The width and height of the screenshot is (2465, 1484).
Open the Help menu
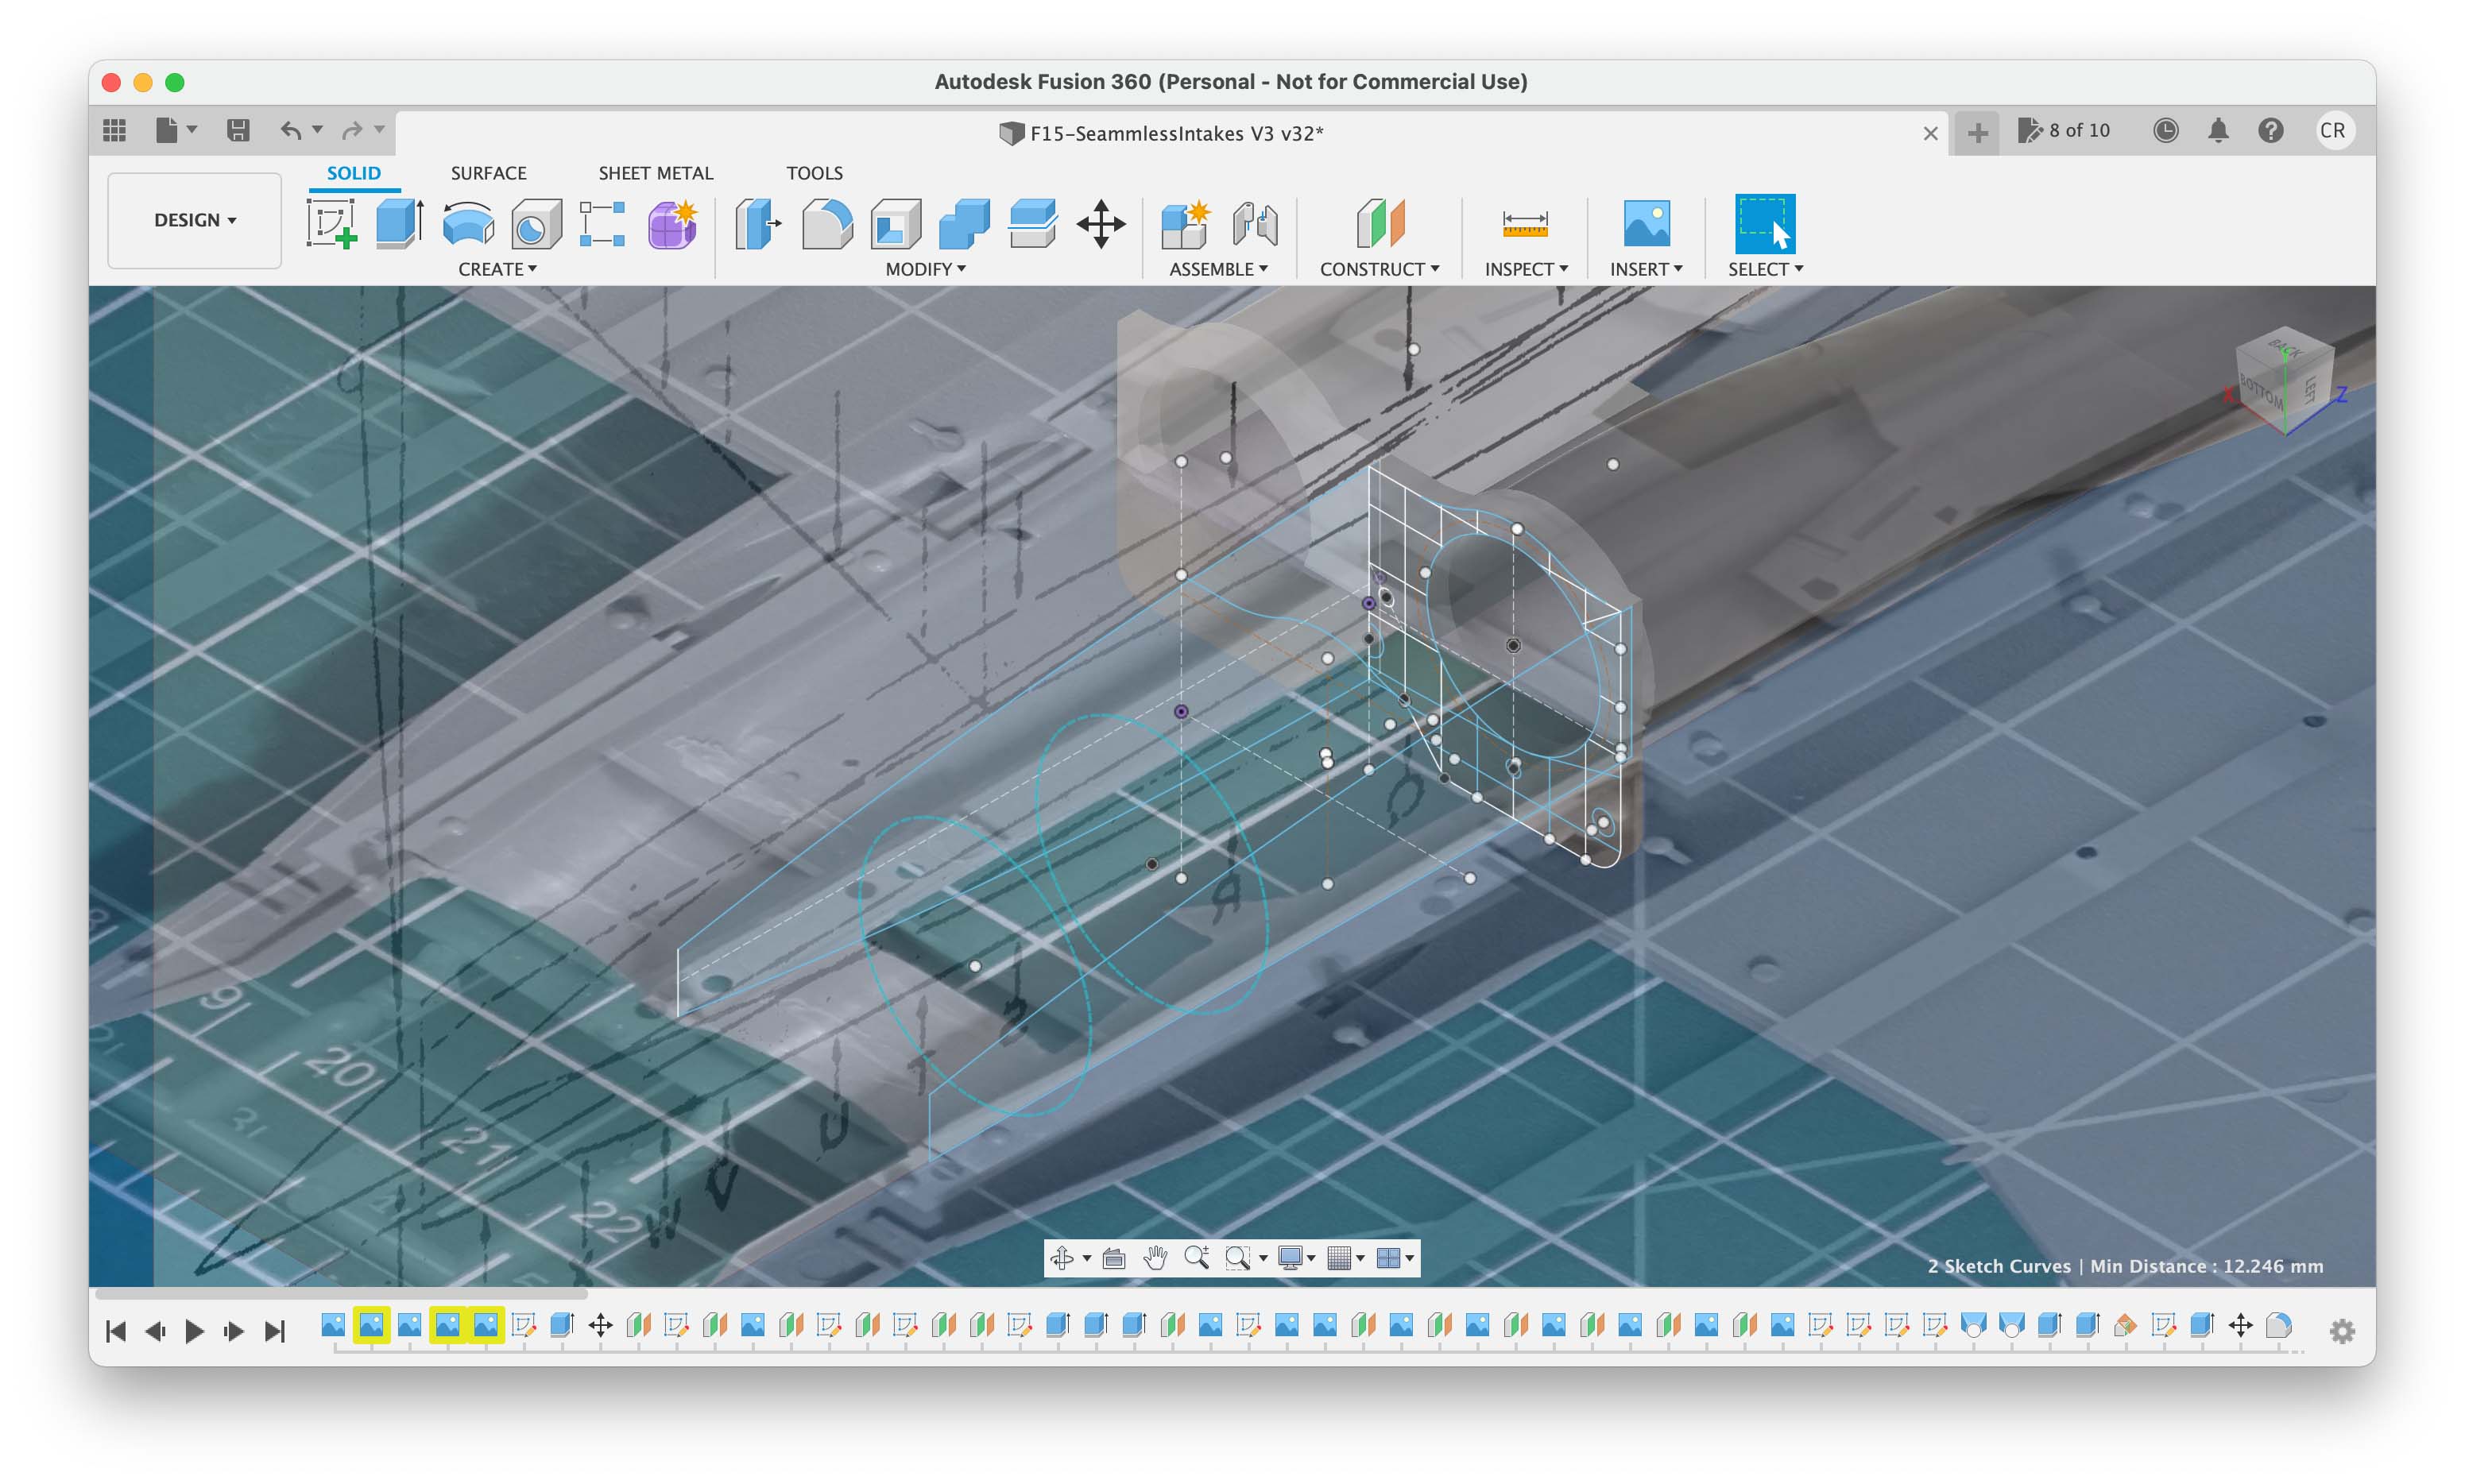(2270, 130)
